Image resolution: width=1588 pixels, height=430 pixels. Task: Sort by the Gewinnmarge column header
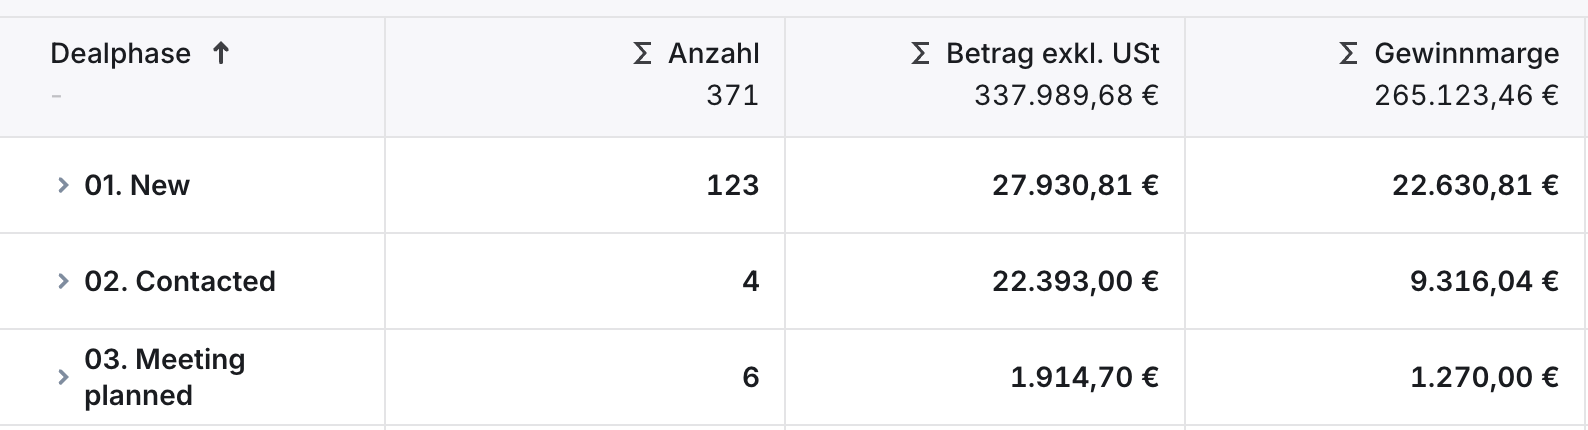tap(1467, 53)
